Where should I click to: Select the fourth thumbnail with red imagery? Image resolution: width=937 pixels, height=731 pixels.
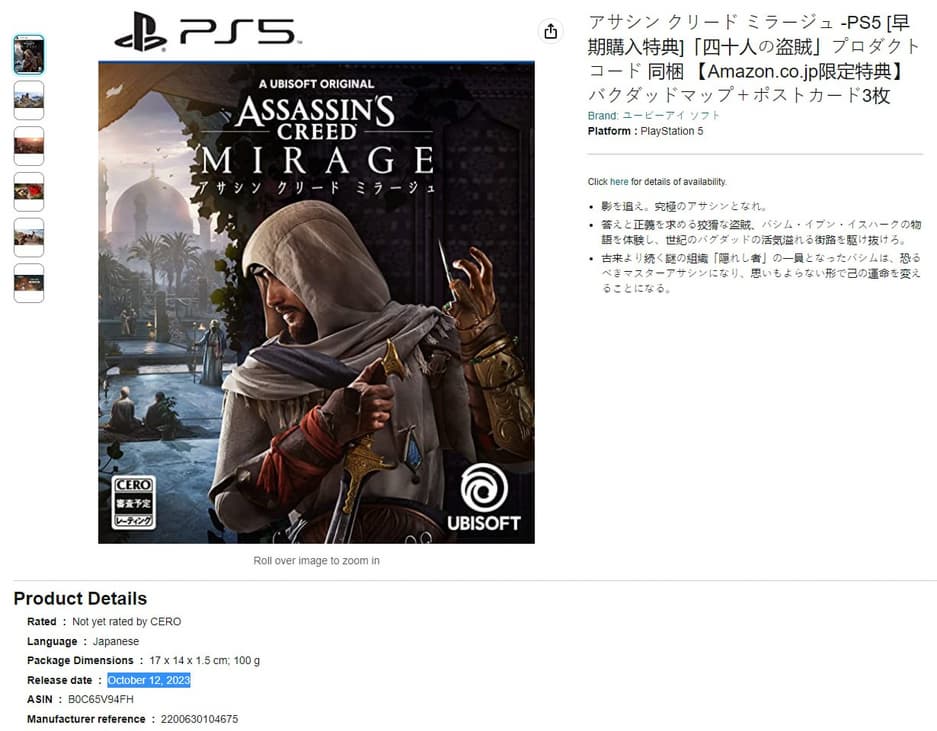pyautogui.click(x=29, y=192)
